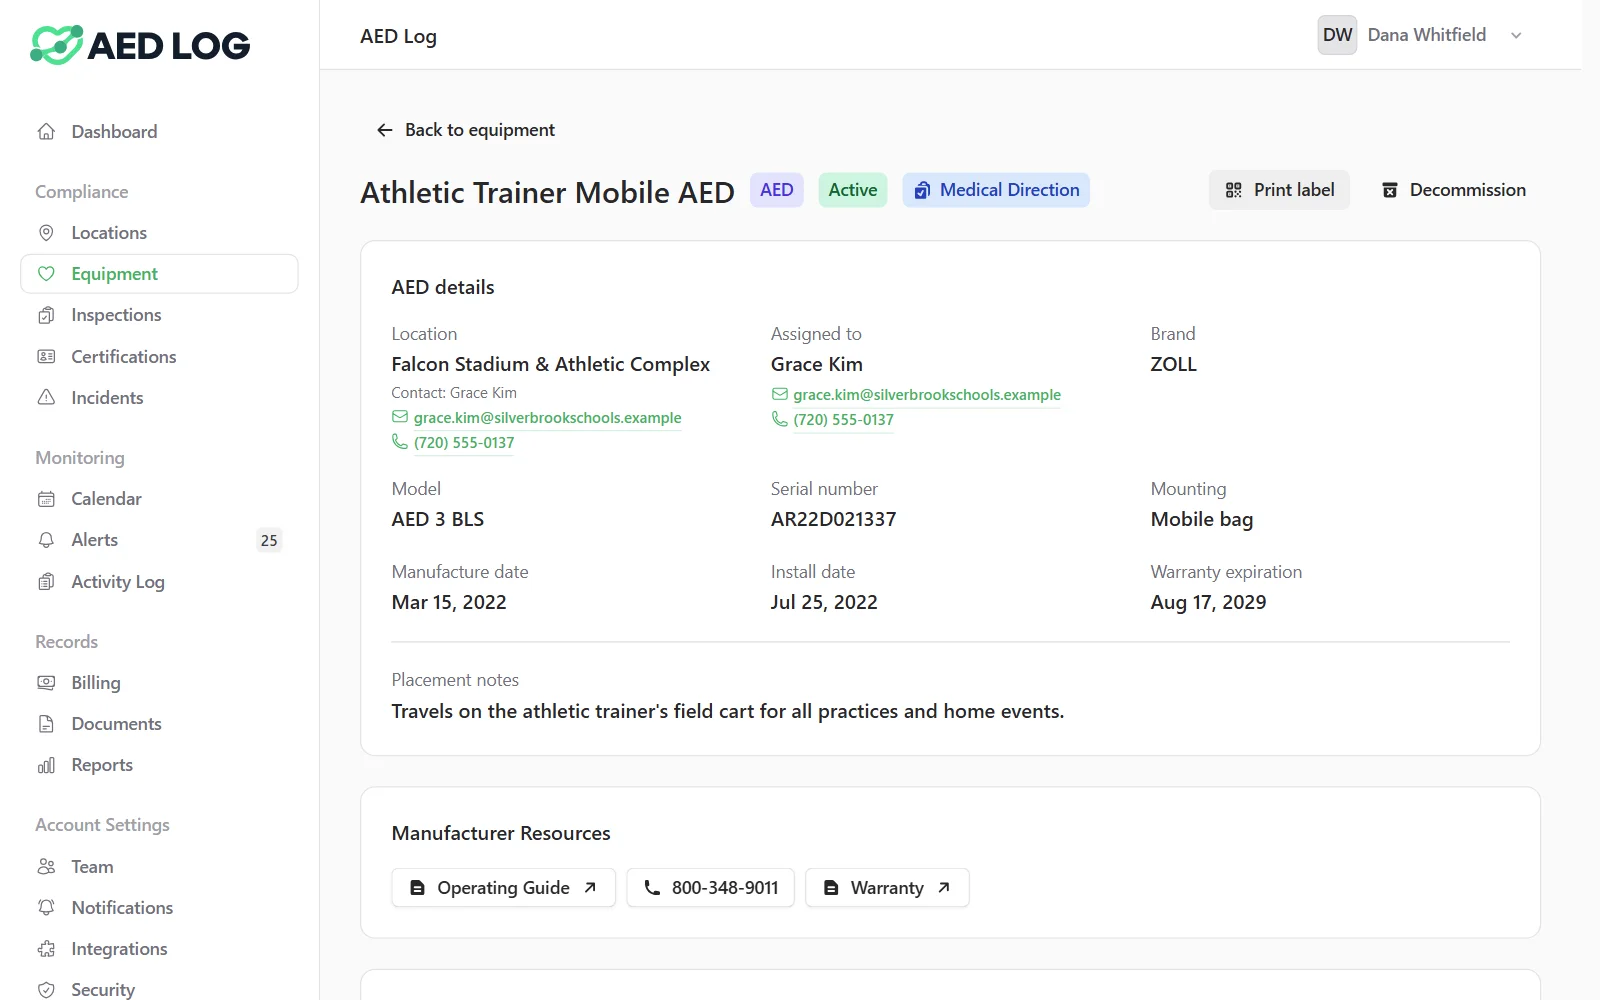Click the Alerts count badge 25
1600x1000 pixels.
269,540
